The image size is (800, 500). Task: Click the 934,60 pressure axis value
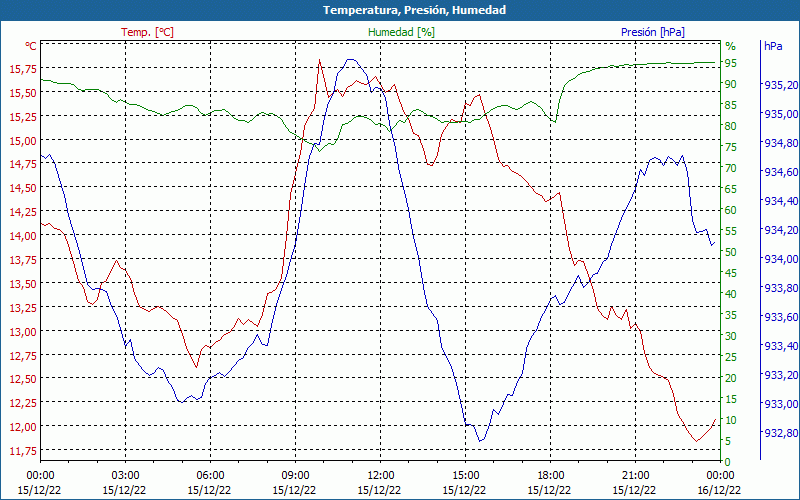click(x=781, y=172)
